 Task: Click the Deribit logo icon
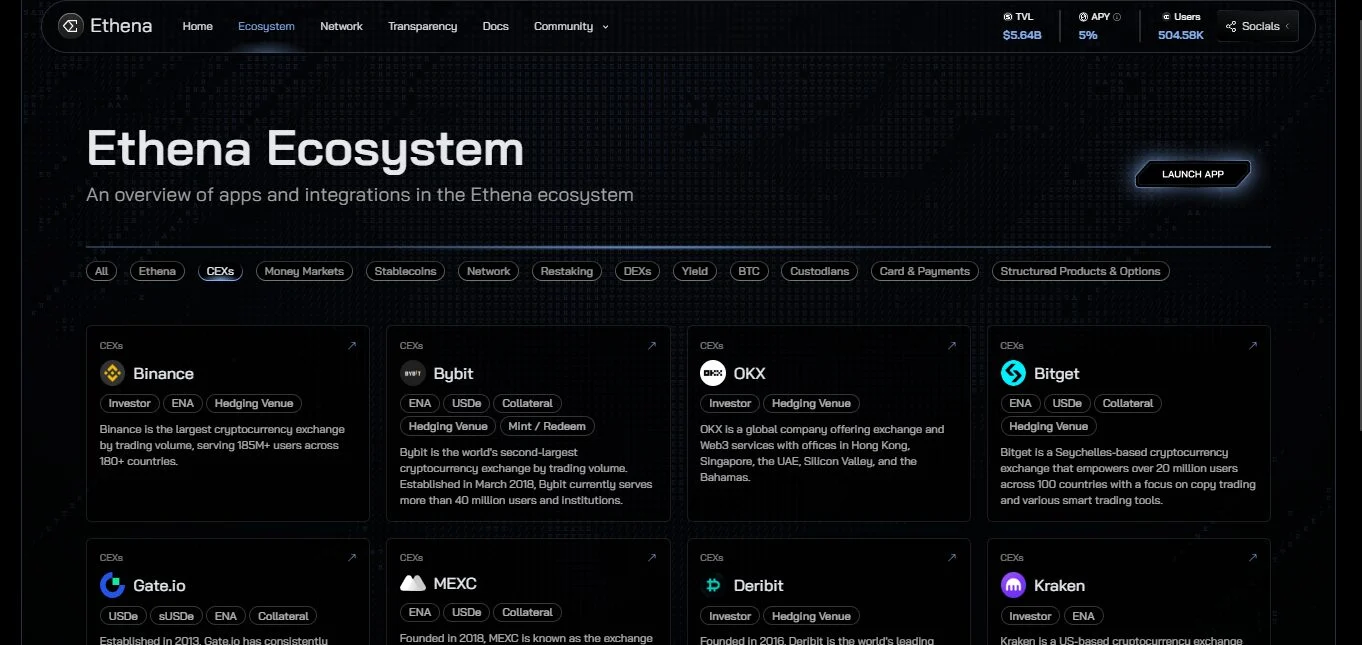(713, 585)
